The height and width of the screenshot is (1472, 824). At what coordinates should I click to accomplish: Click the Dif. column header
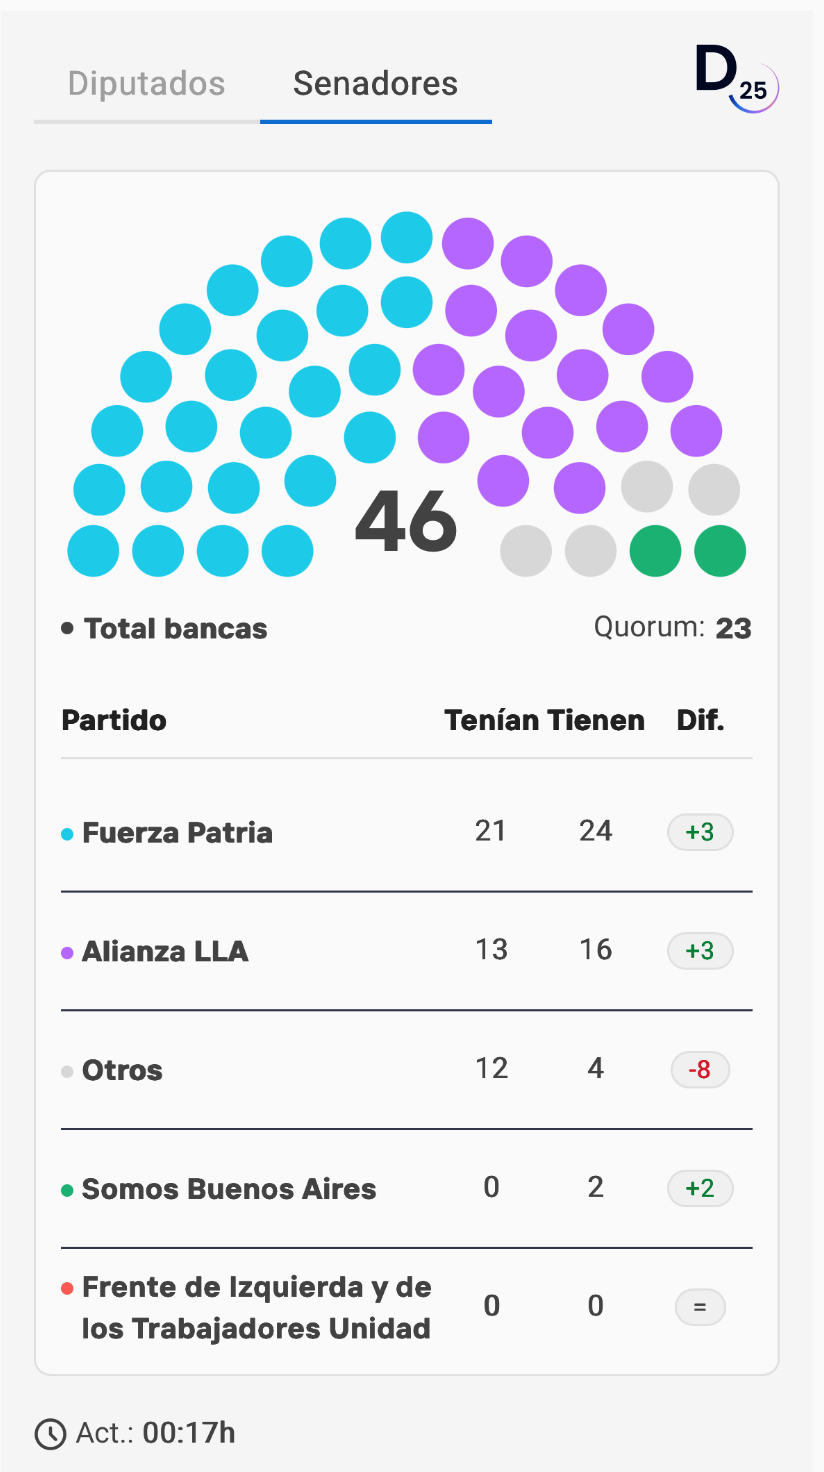click(700, 721)
